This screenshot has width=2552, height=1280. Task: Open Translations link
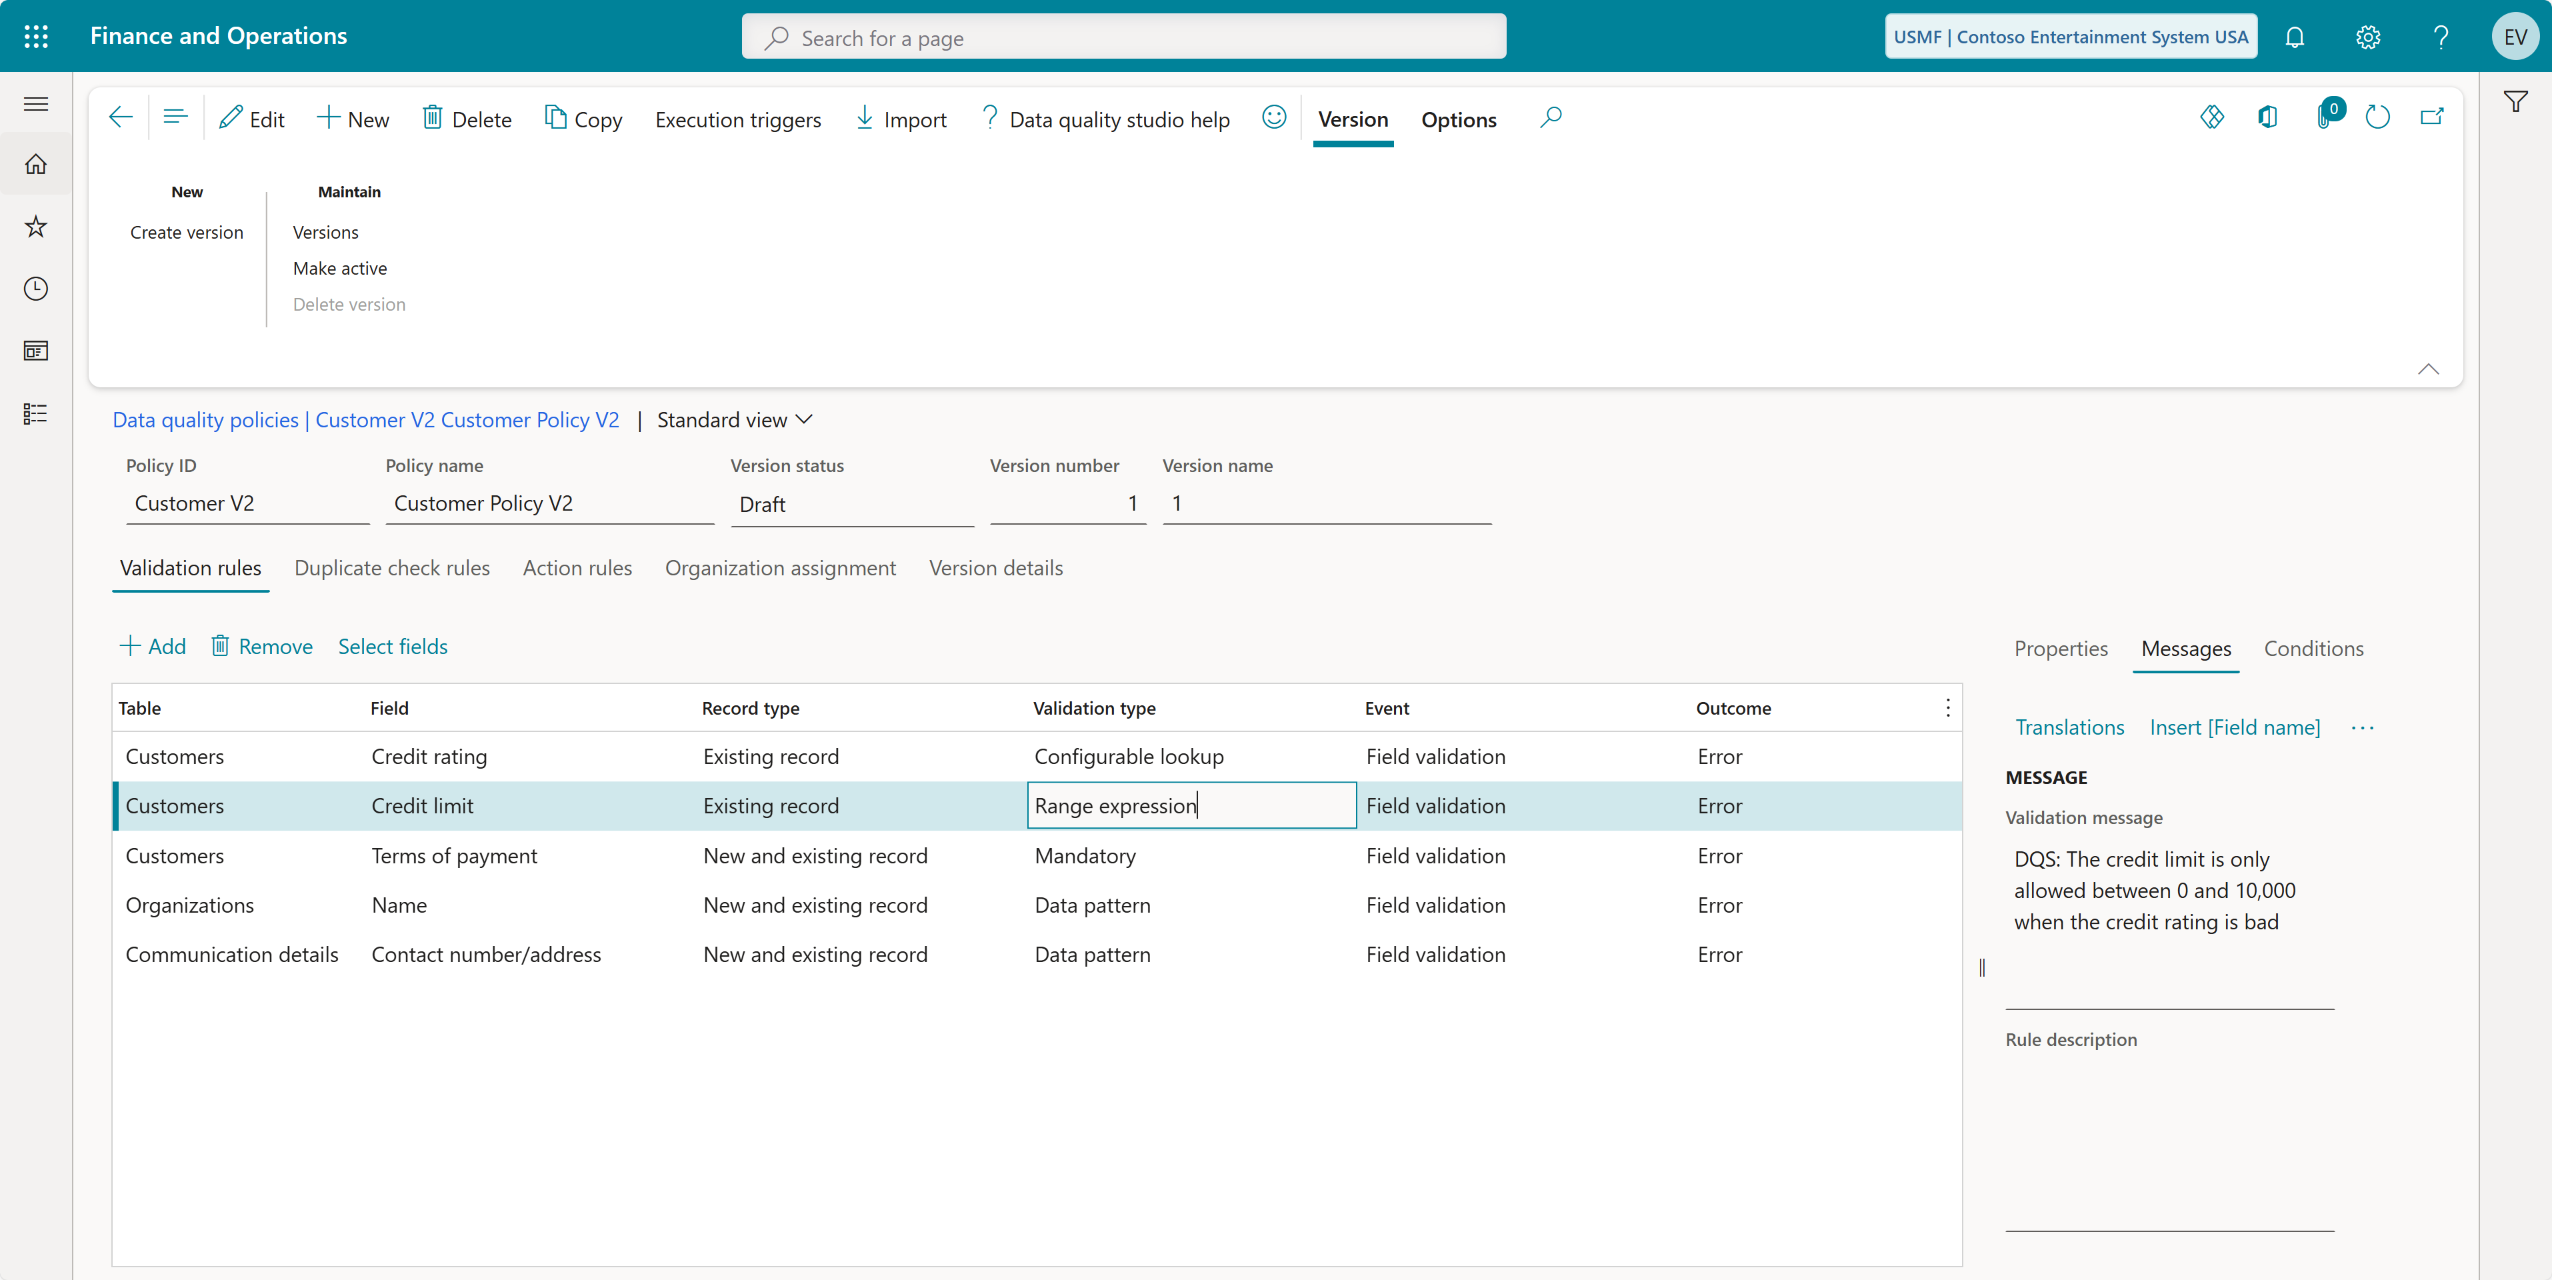click(2069, 727)
